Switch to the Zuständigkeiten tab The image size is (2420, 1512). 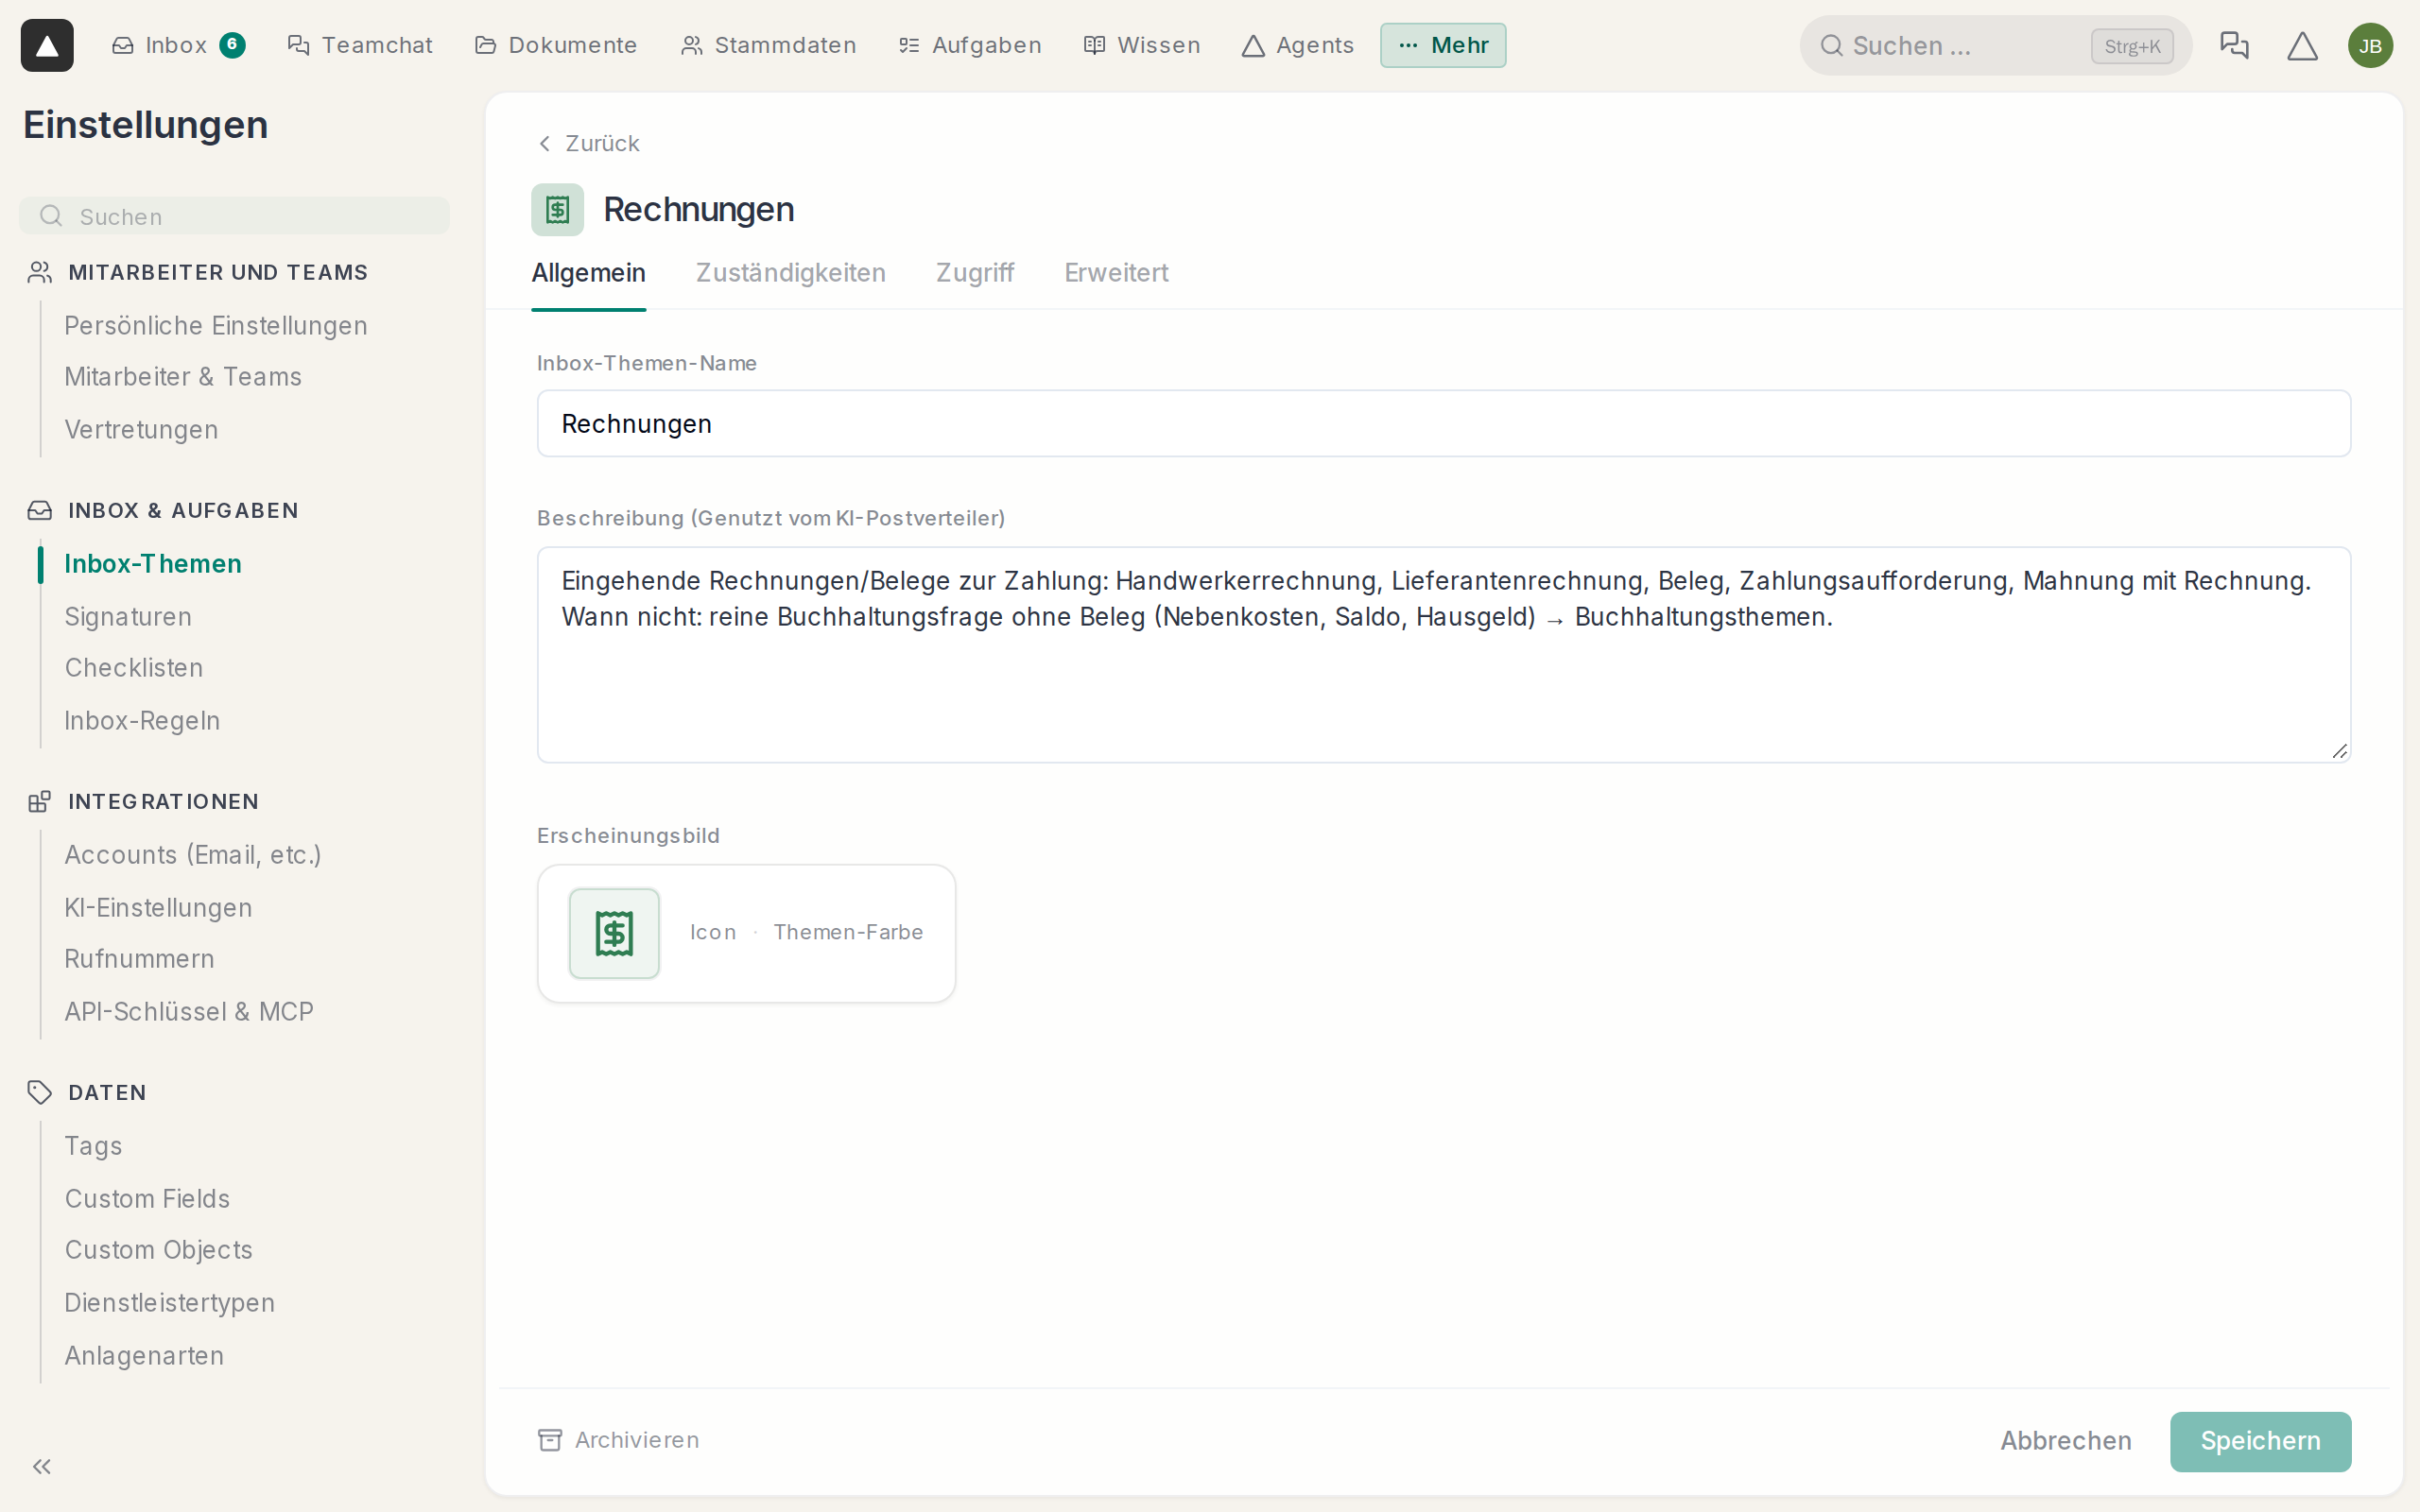pos(790,273)
